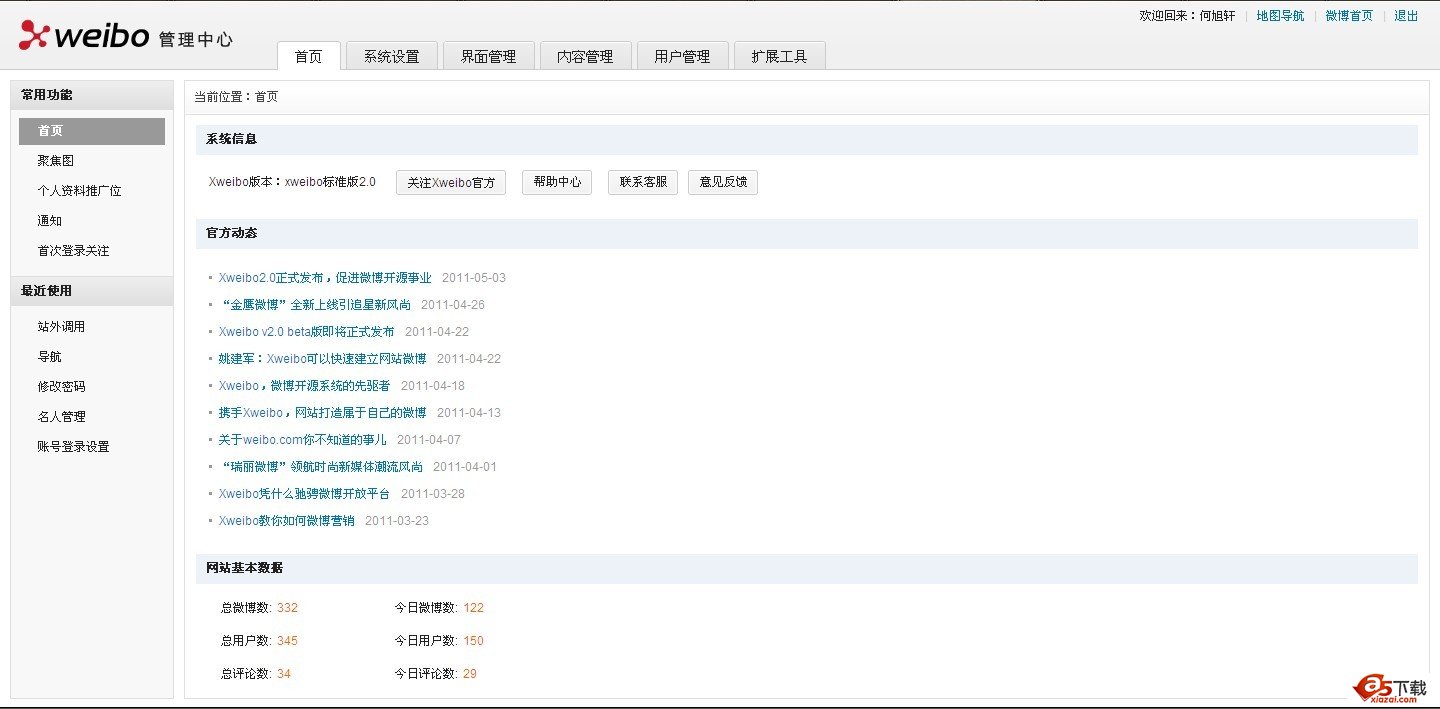Open the 内容管理 tab
The width and height of the screenshot is (1440, 709).
585,56
